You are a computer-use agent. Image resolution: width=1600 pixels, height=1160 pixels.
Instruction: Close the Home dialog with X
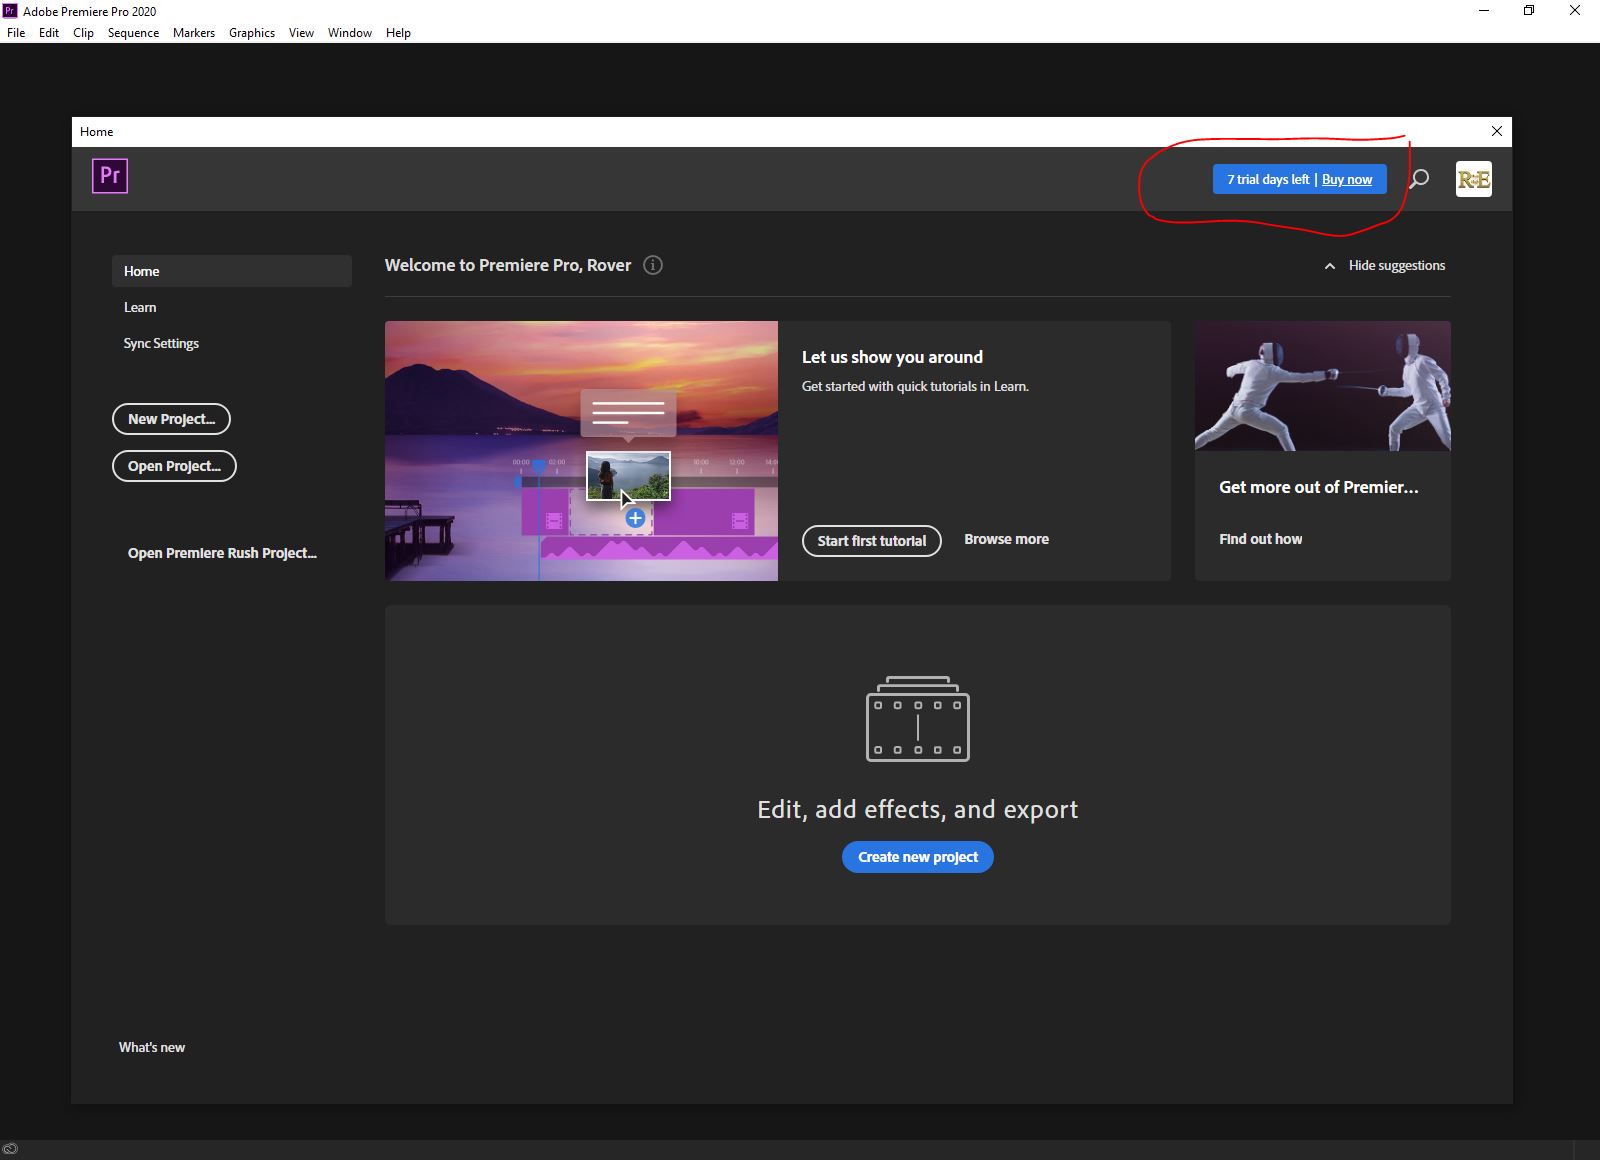1497,131
